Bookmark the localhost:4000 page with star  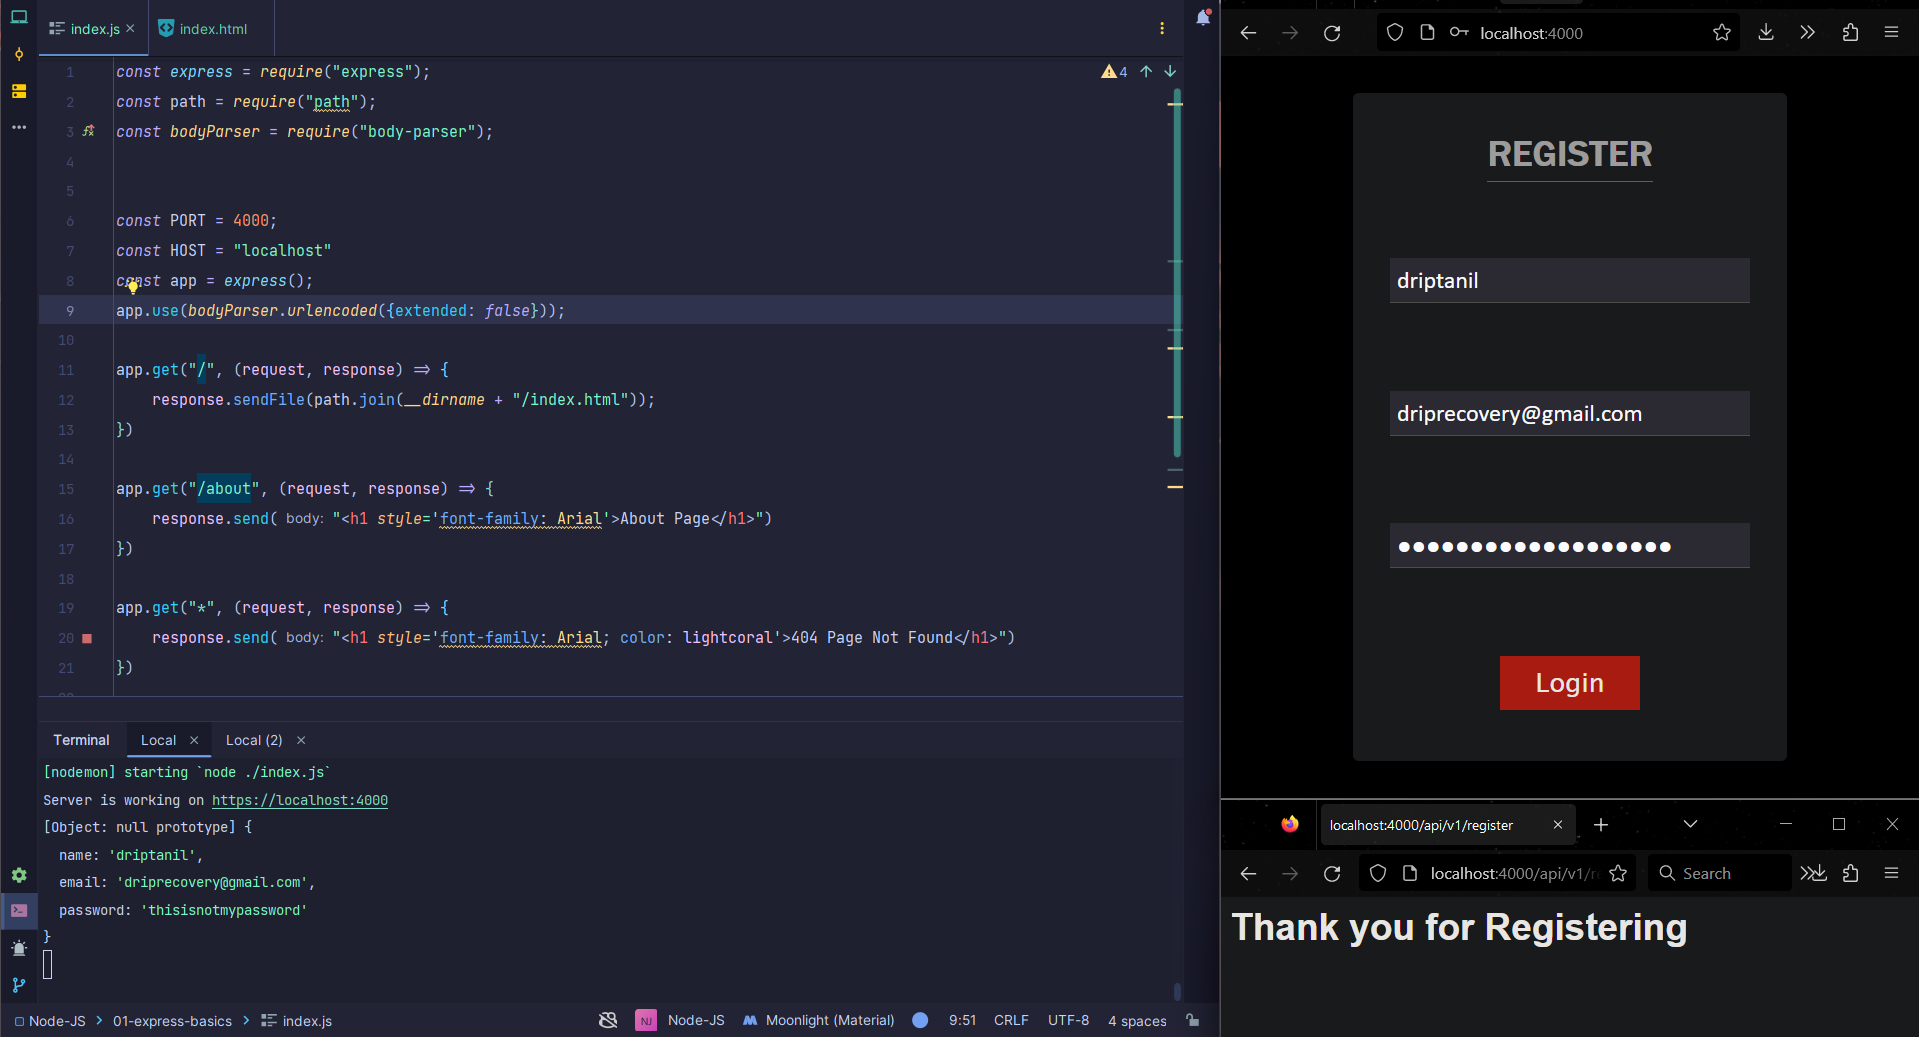coord(1721,33)
